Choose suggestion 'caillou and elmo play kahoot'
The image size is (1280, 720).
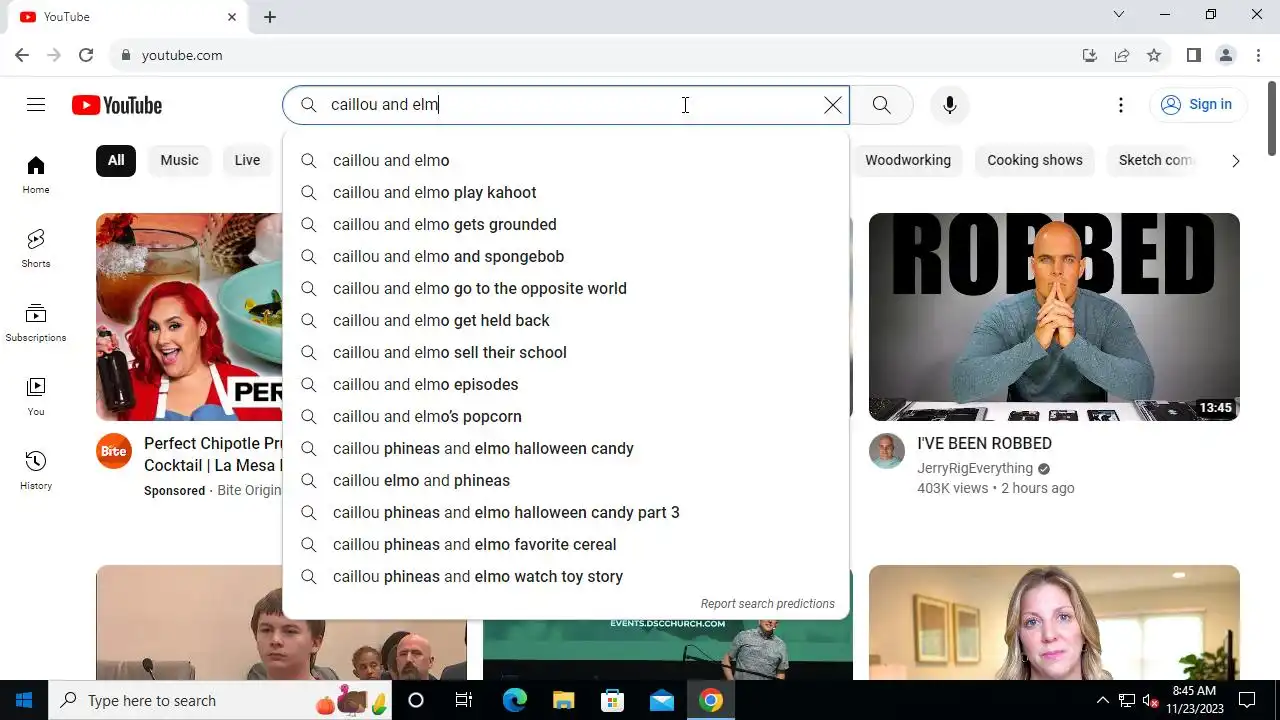pos(566,192)
